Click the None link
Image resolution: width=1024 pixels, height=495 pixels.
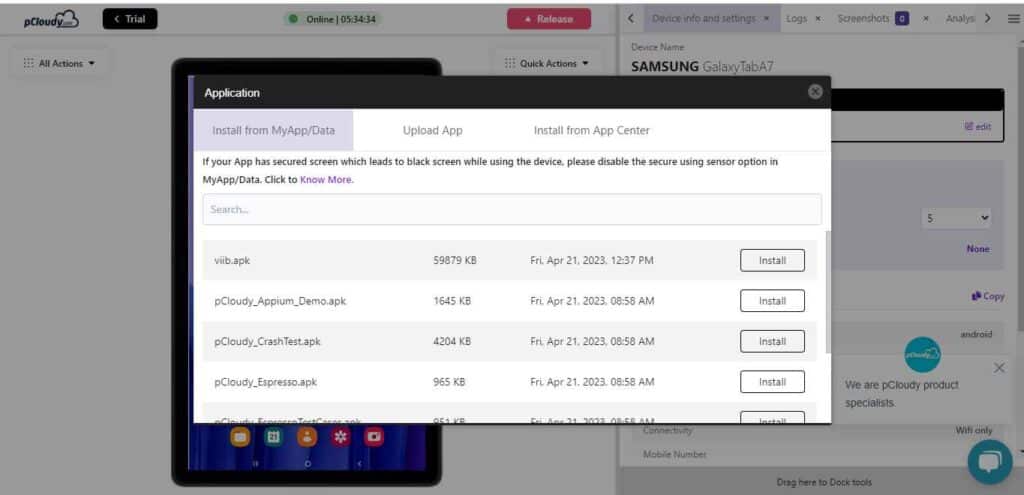pos(978,249)
